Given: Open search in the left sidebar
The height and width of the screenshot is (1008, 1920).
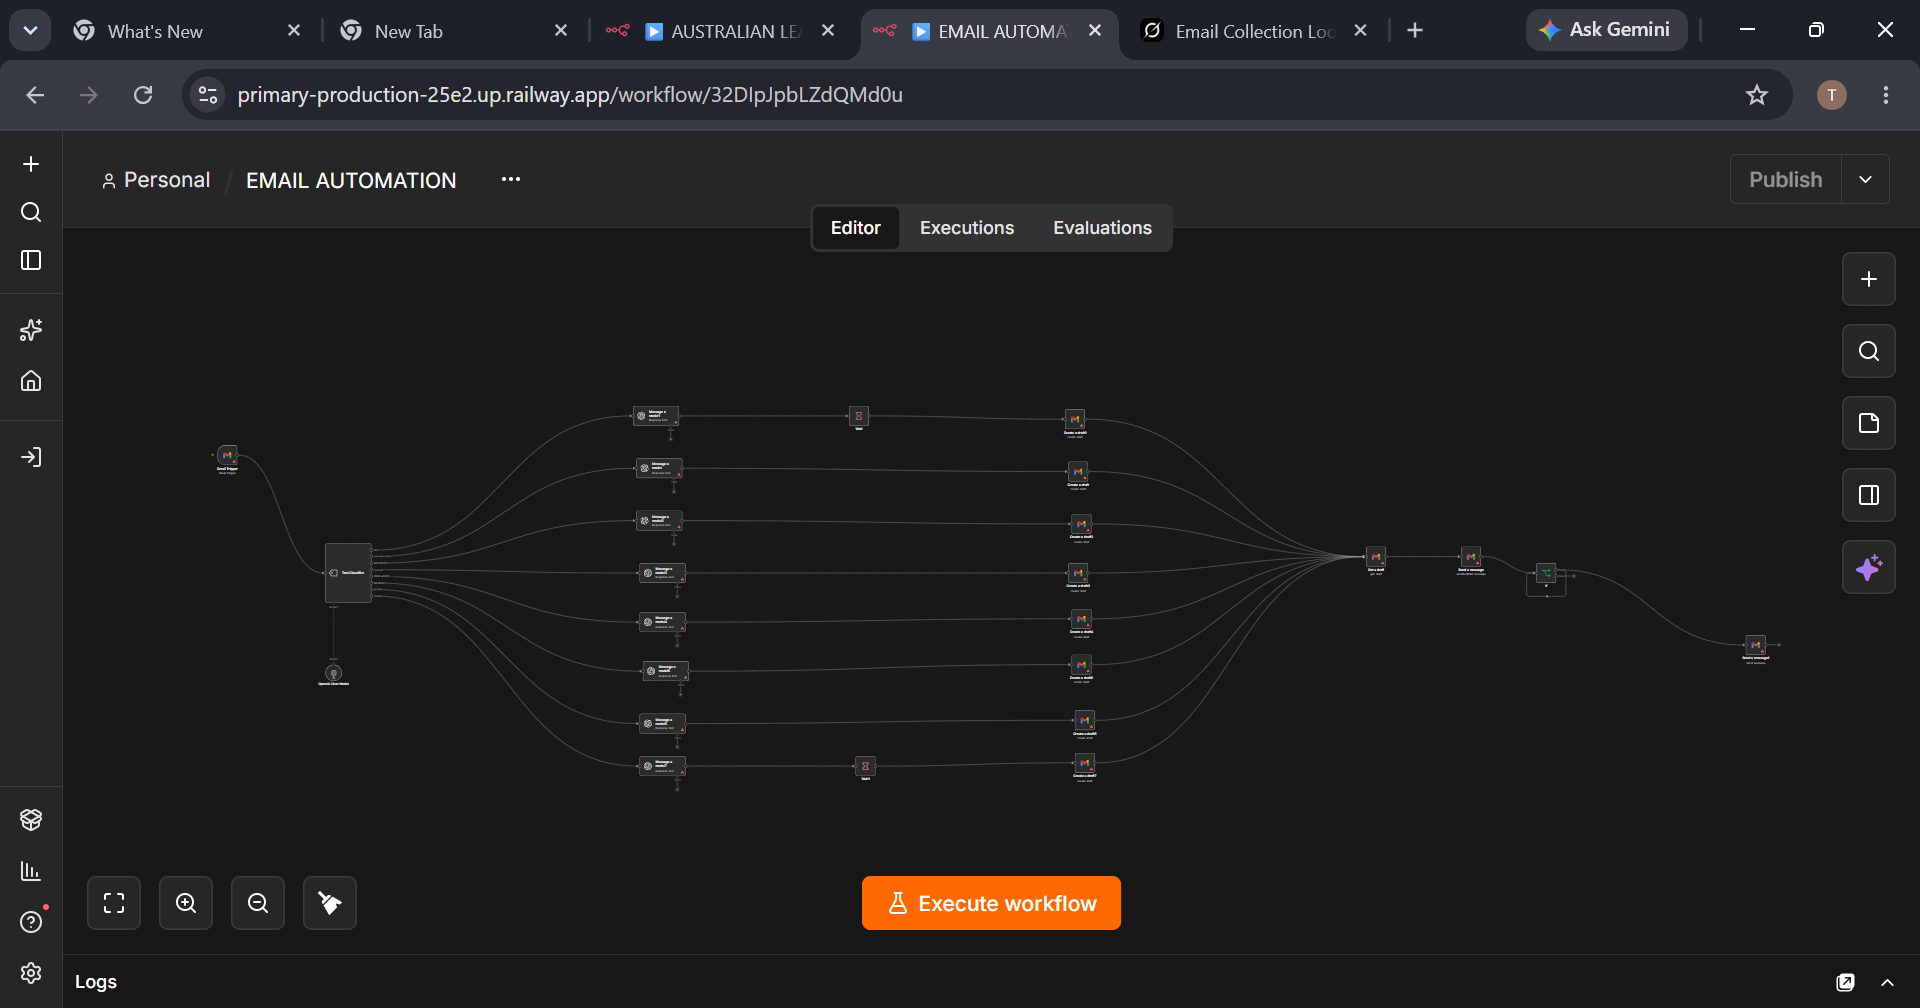Looking at the screenshot, I should pos(31,212).
